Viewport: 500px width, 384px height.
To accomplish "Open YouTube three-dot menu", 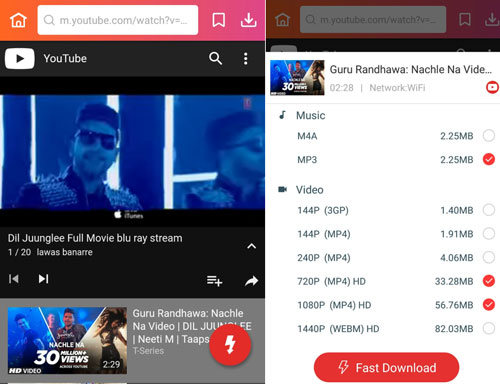I will [x=246, y=59].
